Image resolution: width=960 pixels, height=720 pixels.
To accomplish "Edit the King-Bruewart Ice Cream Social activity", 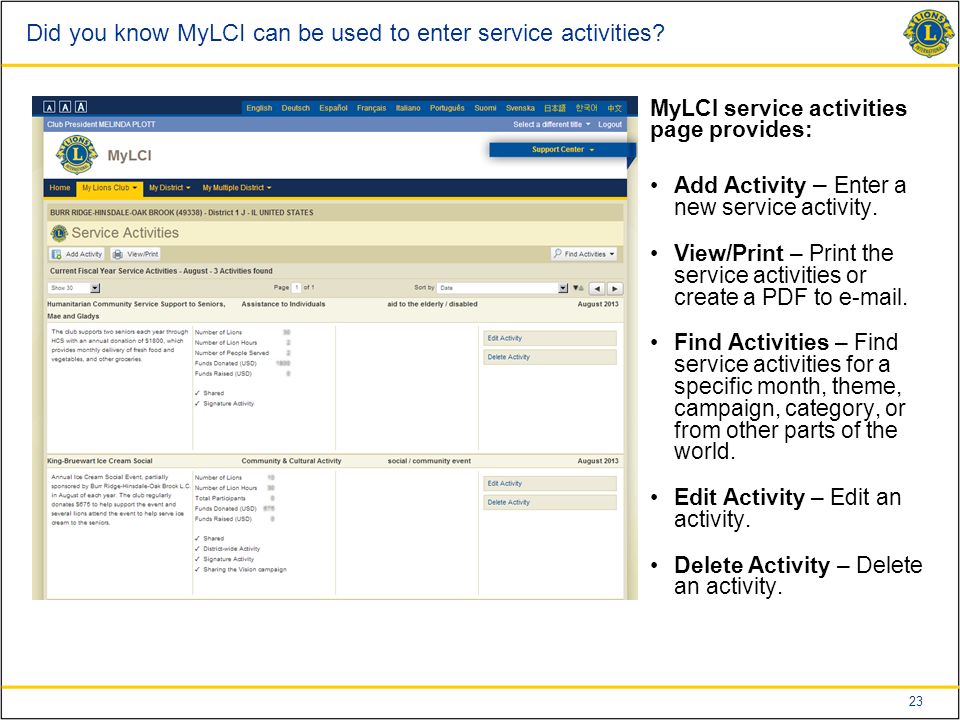I will (x=549, y=484).
